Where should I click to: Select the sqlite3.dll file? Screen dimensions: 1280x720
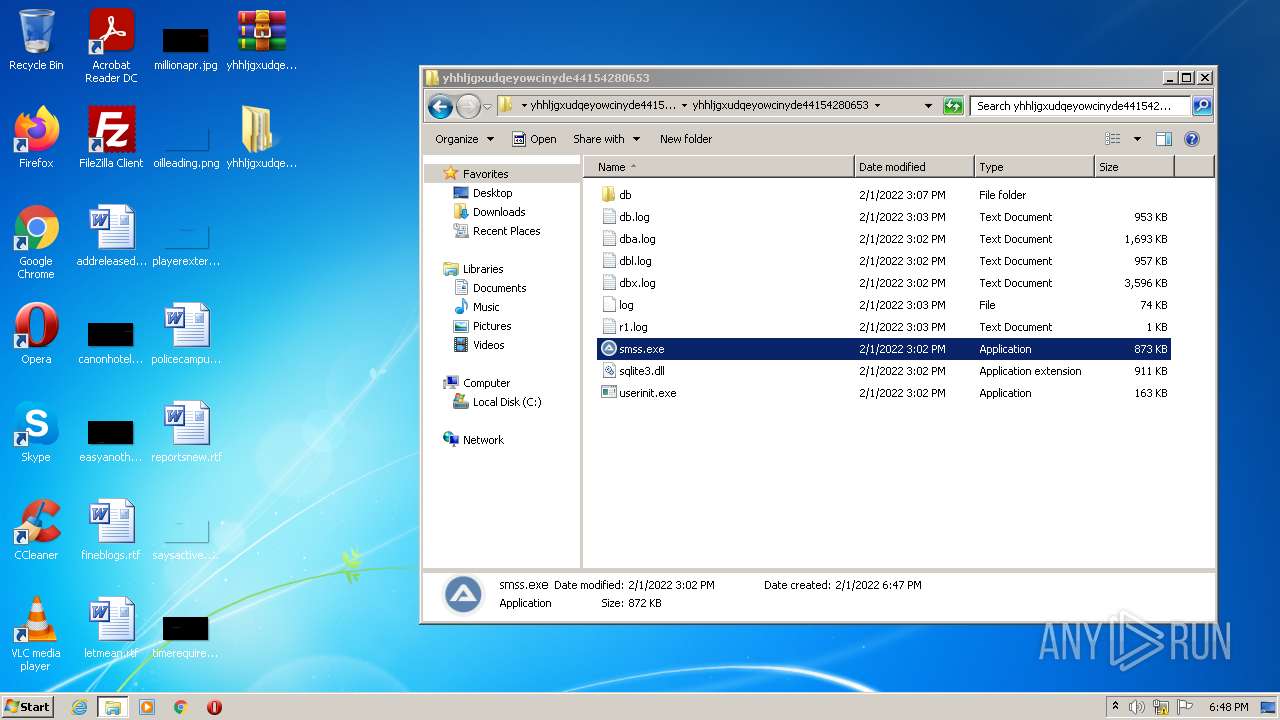coord(884,371)
